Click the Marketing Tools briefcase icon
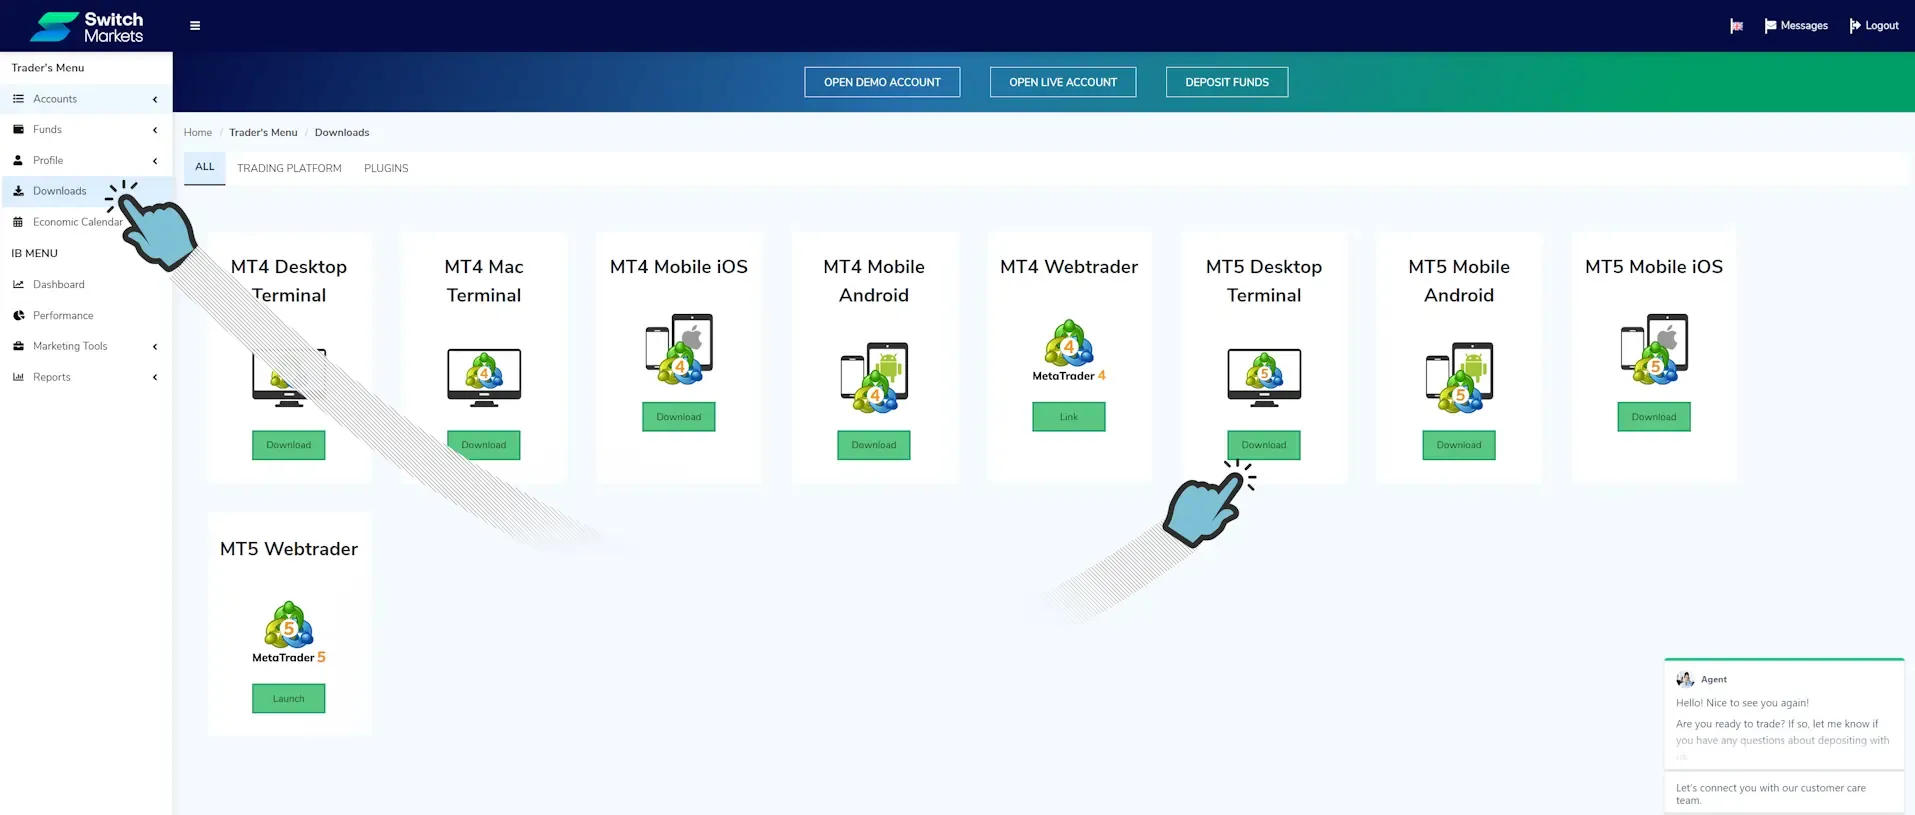1915x815 pixels. [x=18, y=346]
